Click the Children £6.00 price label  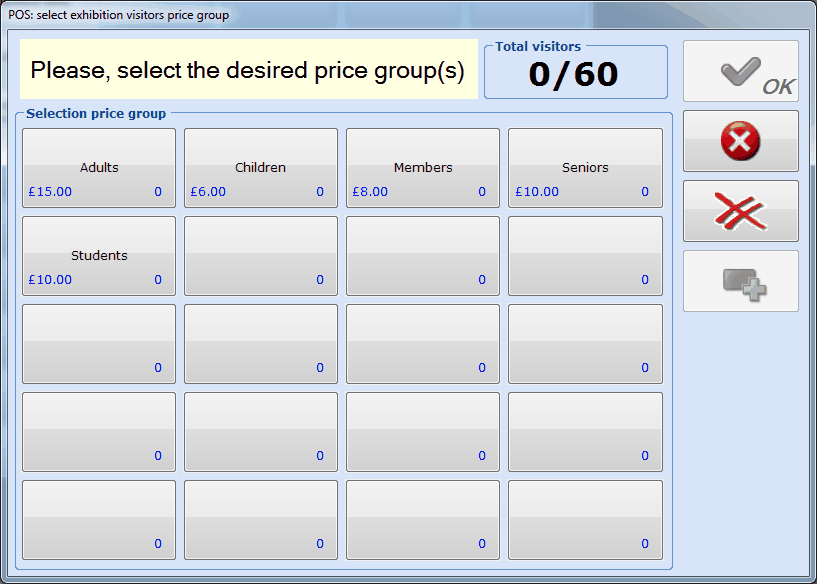coord(208,192)
